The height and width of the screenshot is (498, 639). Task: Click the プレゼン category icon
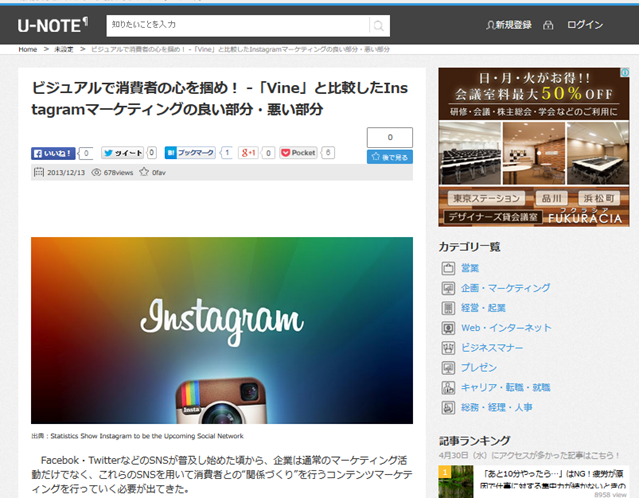coord(448,368)
